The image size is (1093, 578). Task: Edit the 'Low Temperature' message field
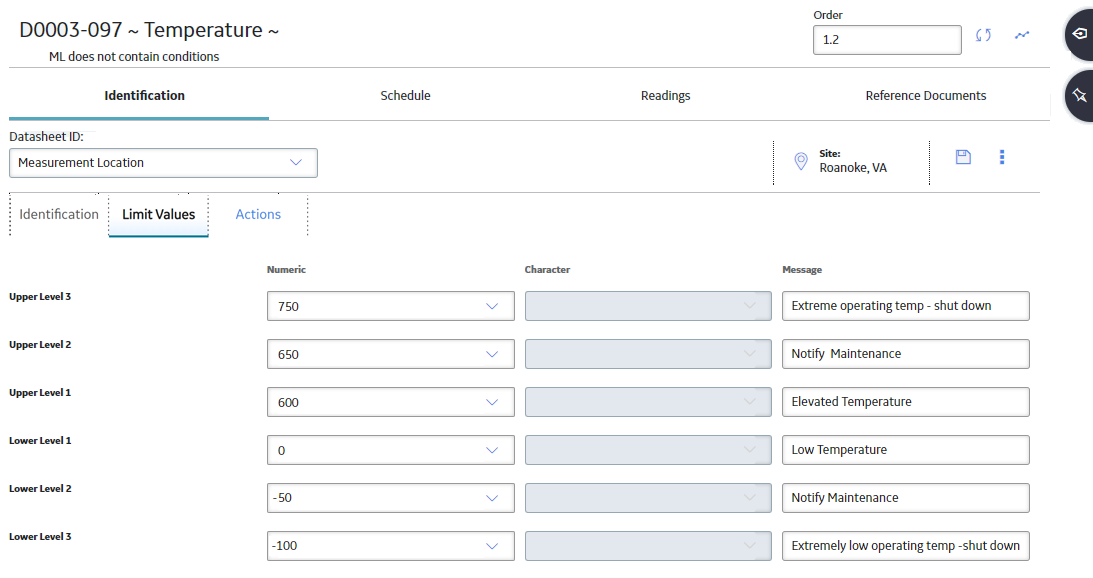(x=905, y=450)
